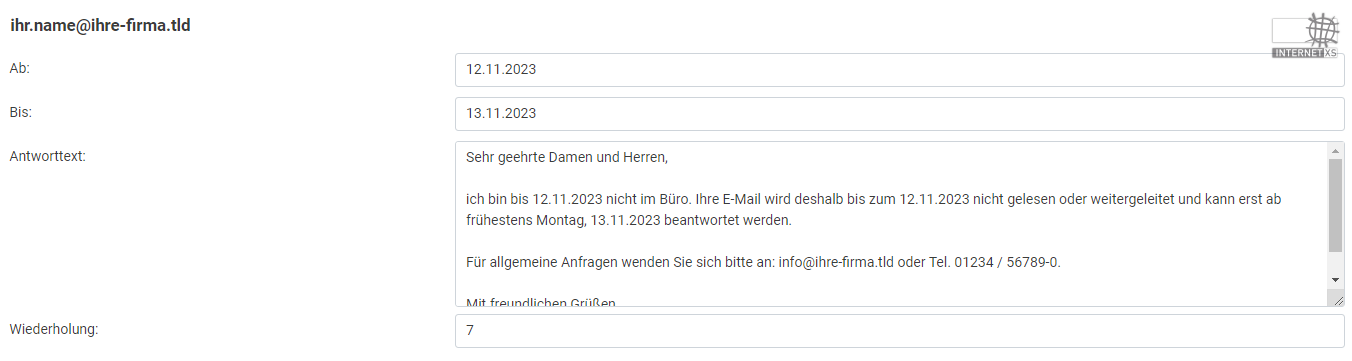Click the Bis label

tap(21, 113)
